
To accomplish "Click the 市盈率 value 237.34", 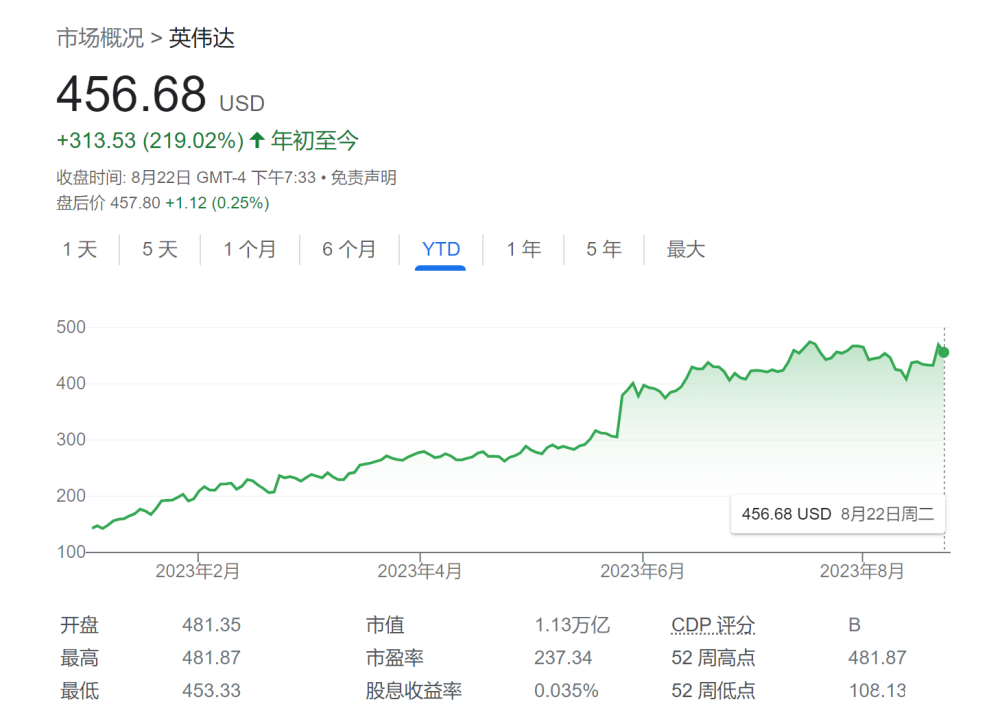I will pos(563,658).
